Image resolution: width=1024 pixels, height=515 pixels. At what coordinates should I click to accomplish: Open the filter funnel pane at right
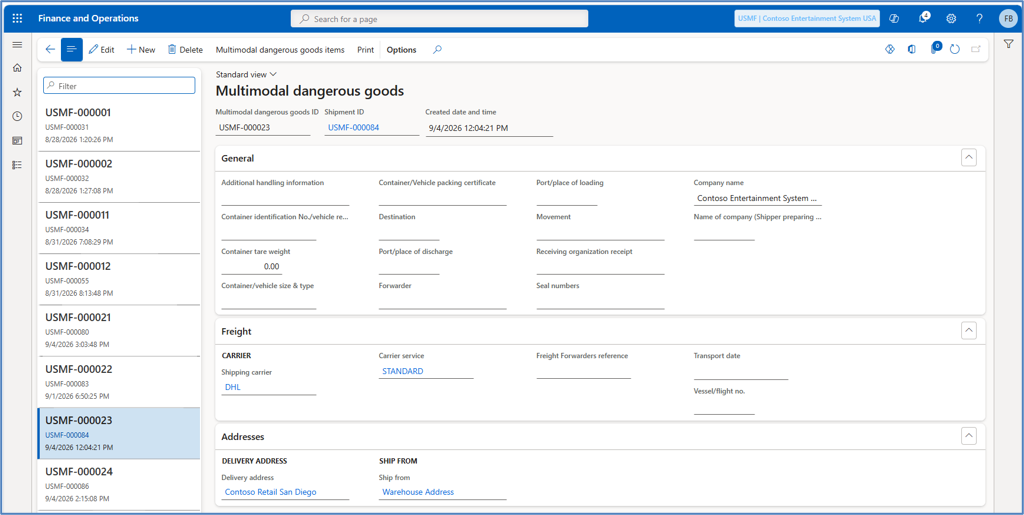pos(1008,44)
